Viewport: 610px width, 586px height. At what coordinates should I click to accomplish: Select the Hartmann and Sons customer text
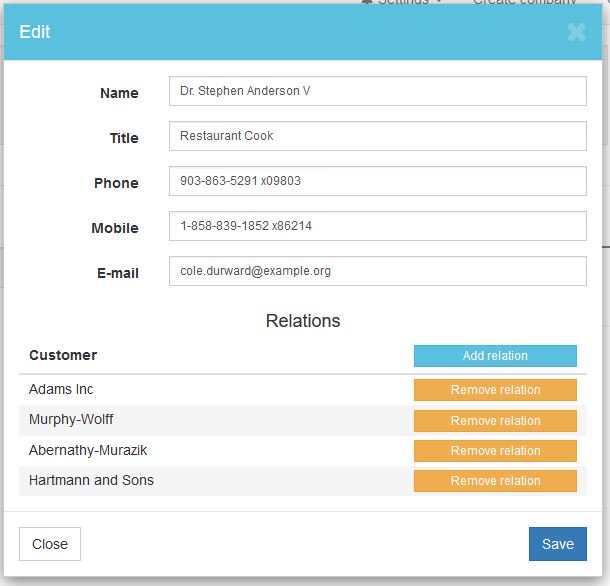pos(91,480)
